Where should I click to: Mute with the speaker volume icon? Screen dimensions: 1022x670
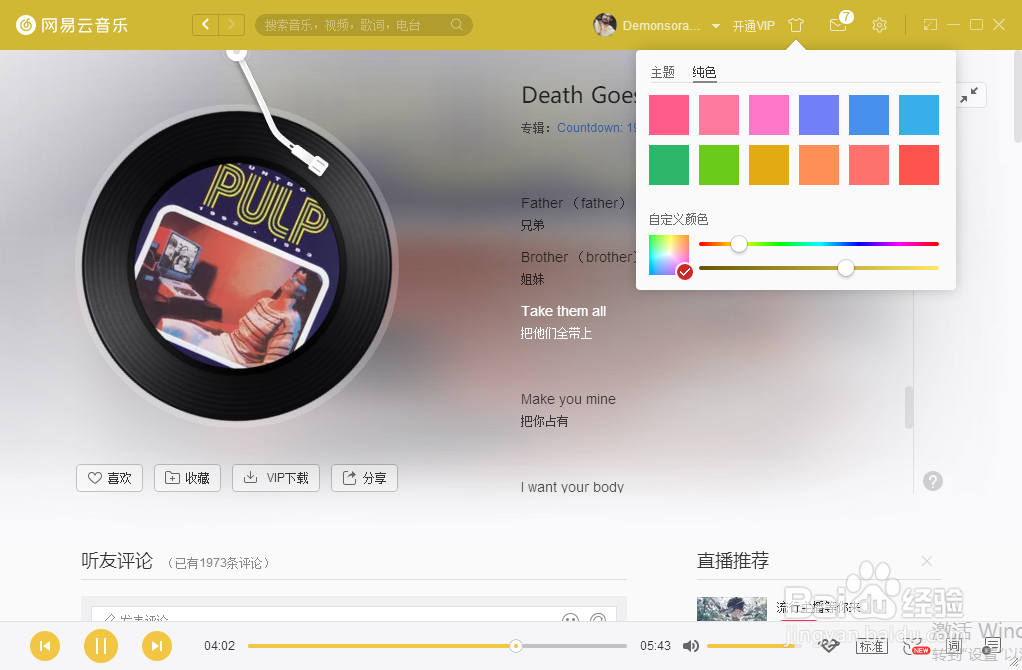click(691, 646)
